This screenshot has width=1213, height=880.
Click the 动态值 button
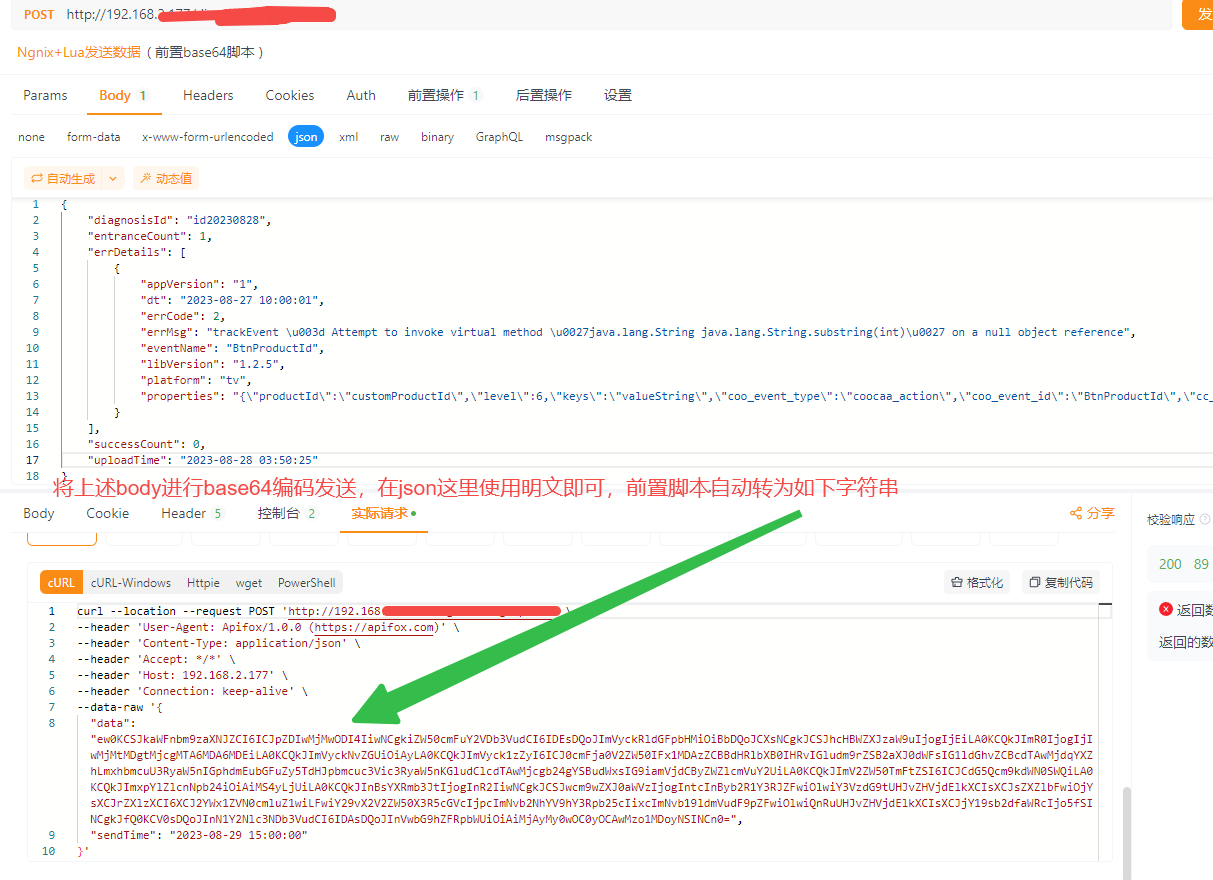(166, 178)
